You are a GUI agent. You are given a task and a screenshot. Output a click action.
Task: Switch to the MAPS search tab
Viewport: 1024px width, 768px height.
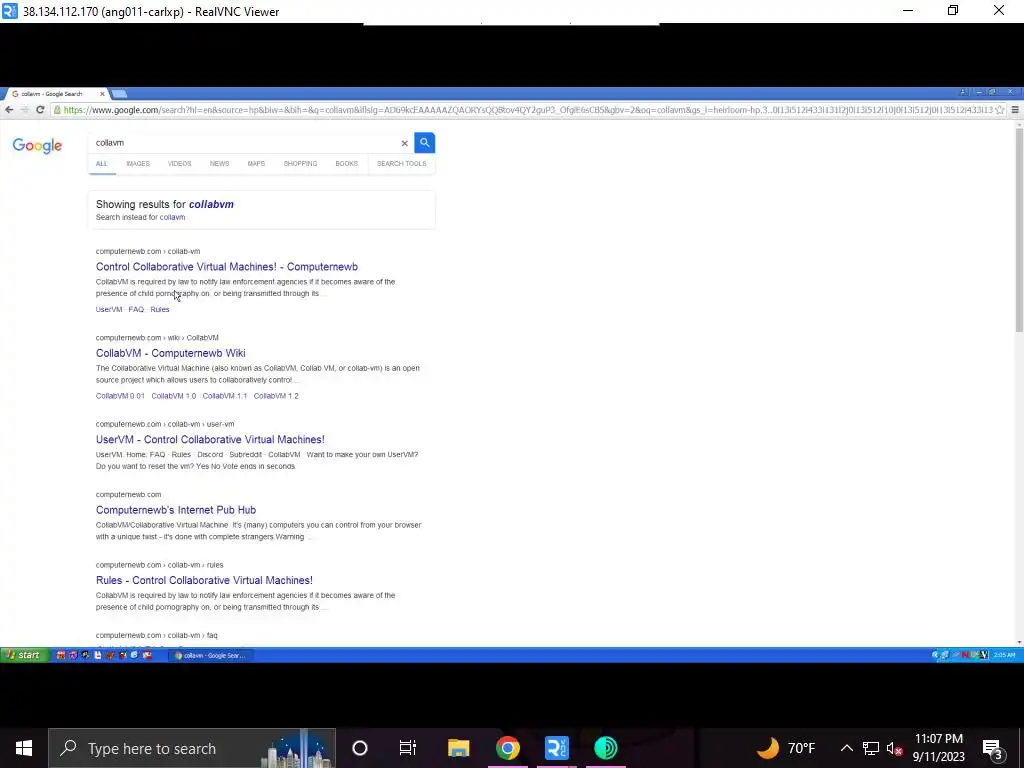coord(256,163)
